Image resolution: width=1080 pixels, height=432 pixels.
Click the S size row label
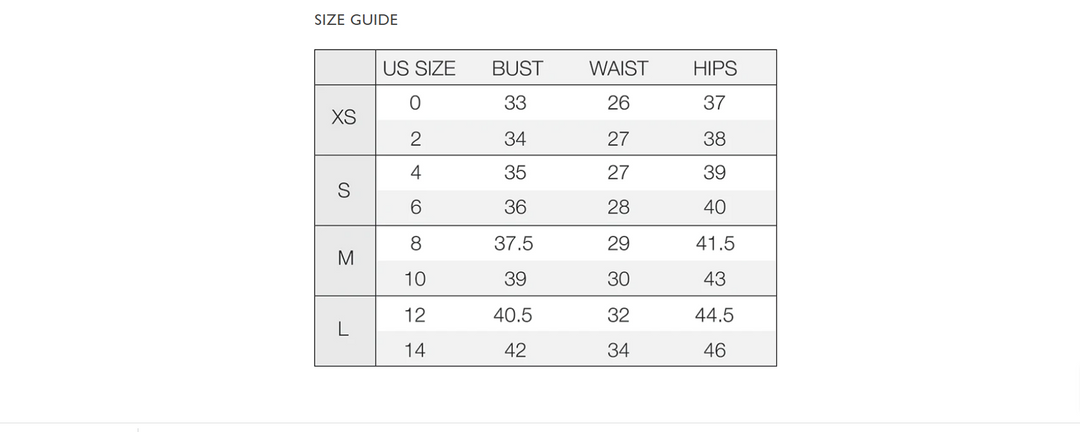click(x=344, y=190)
